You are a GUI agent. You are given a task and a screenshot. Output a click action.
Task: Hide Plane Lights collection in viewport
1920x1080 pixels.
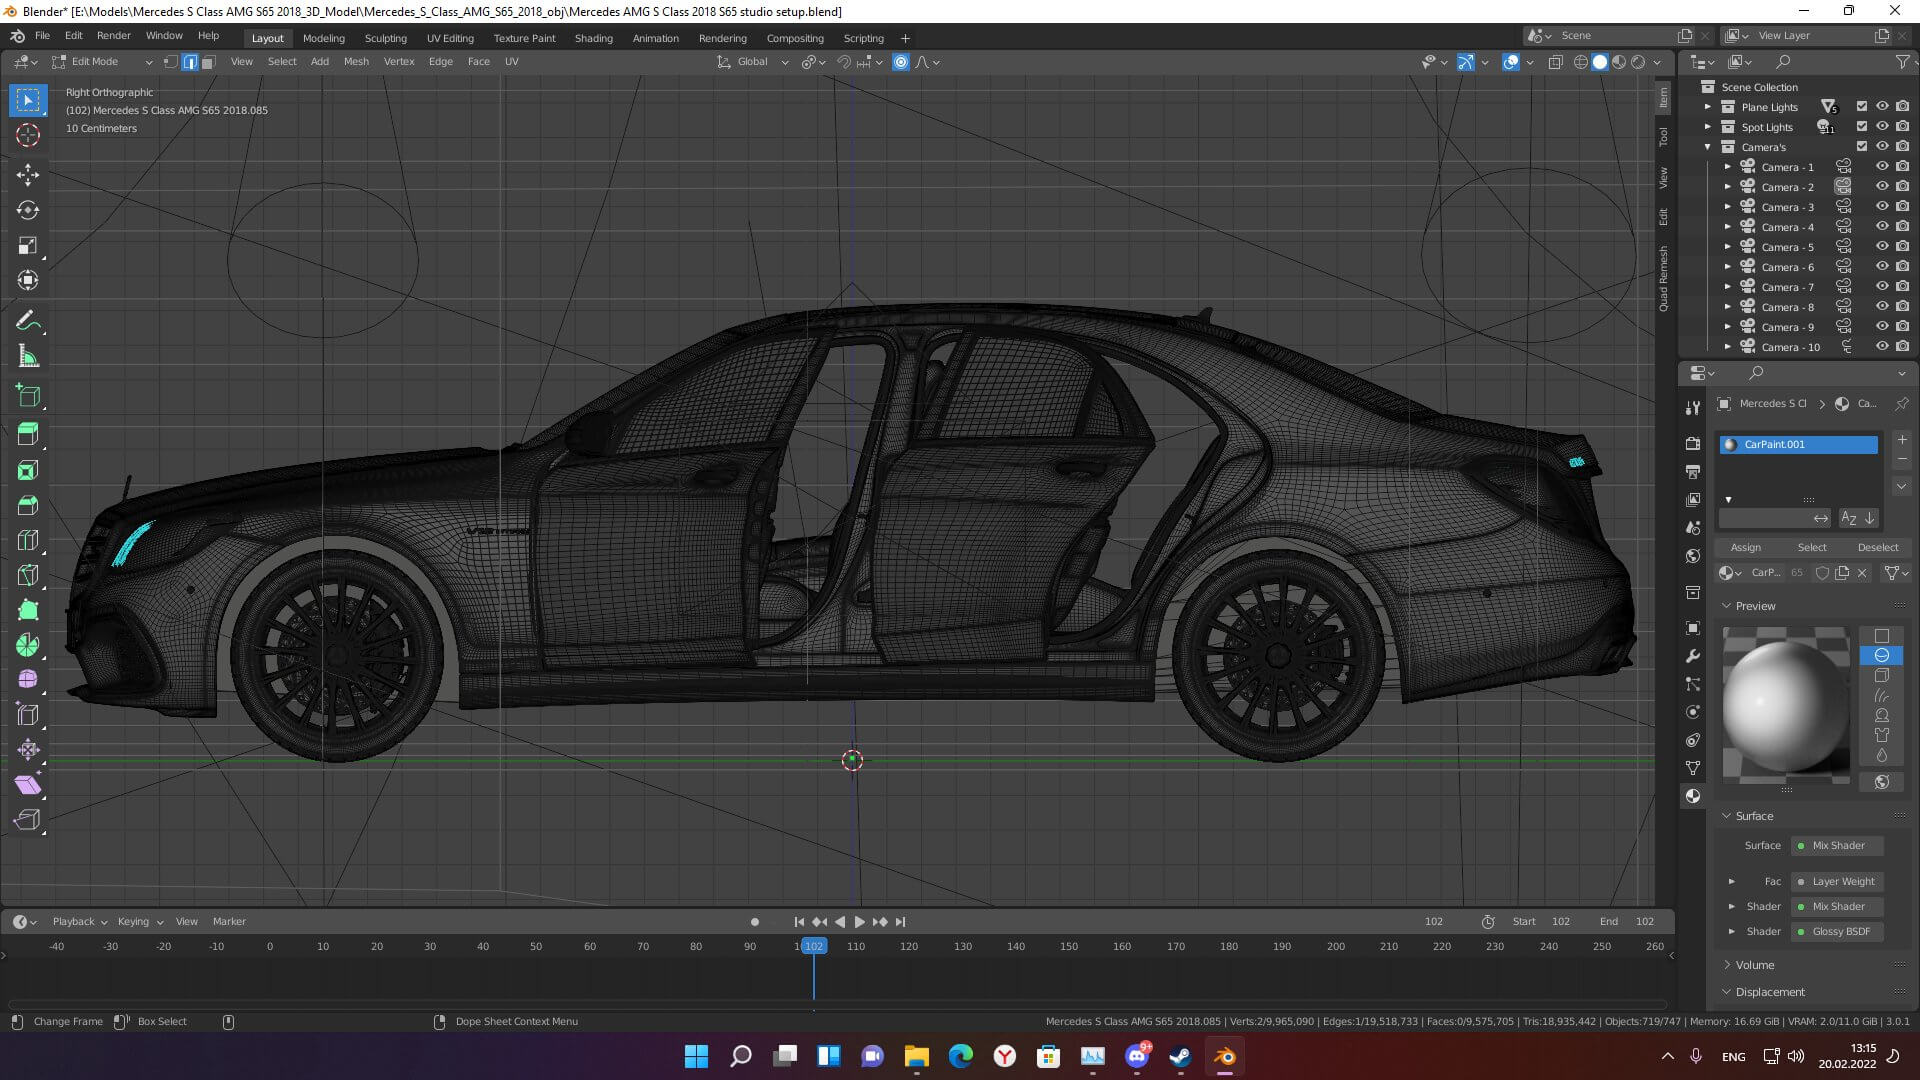pyautogui.click(x=1882, y=107)
